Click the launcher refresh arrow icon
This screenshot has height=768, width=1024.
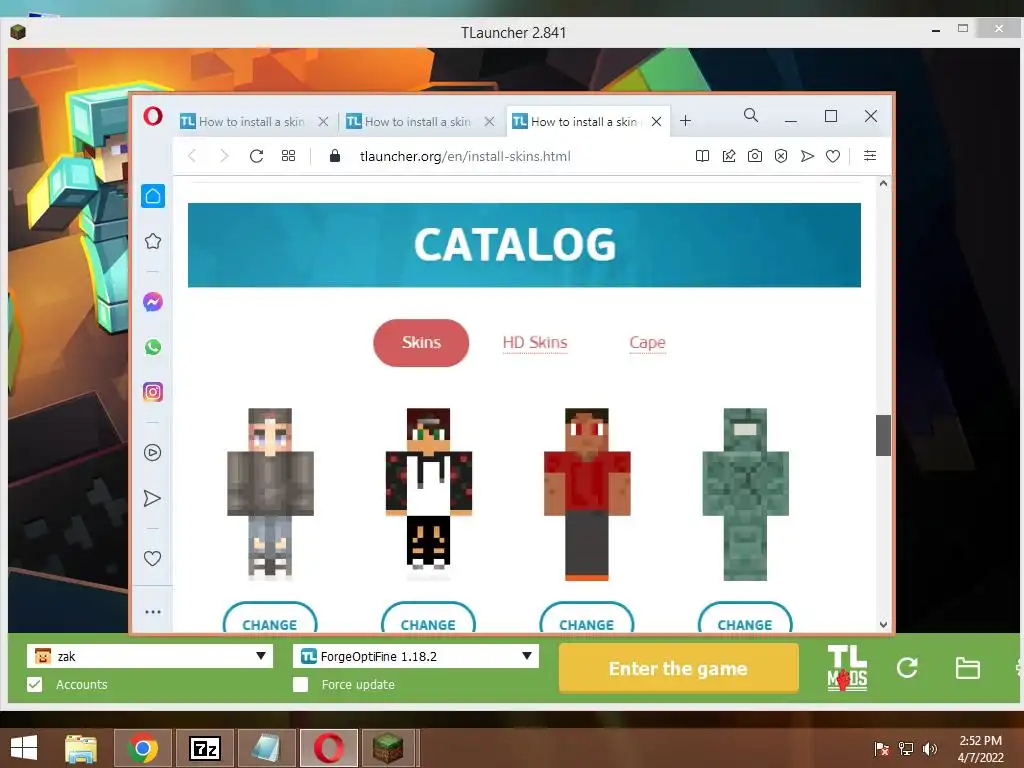[x=907, y=667]
